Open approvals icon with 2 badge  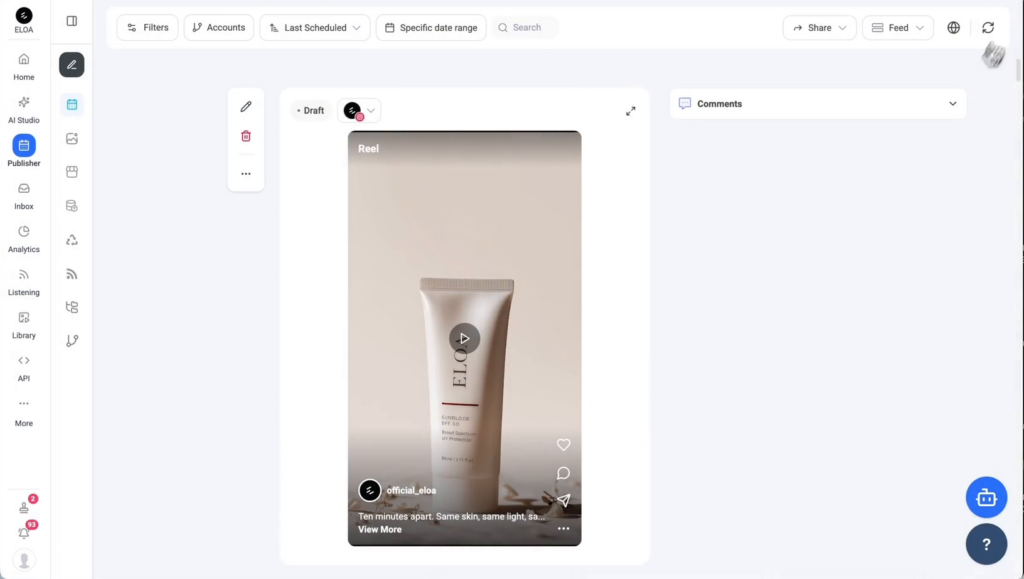pos(25,506)
